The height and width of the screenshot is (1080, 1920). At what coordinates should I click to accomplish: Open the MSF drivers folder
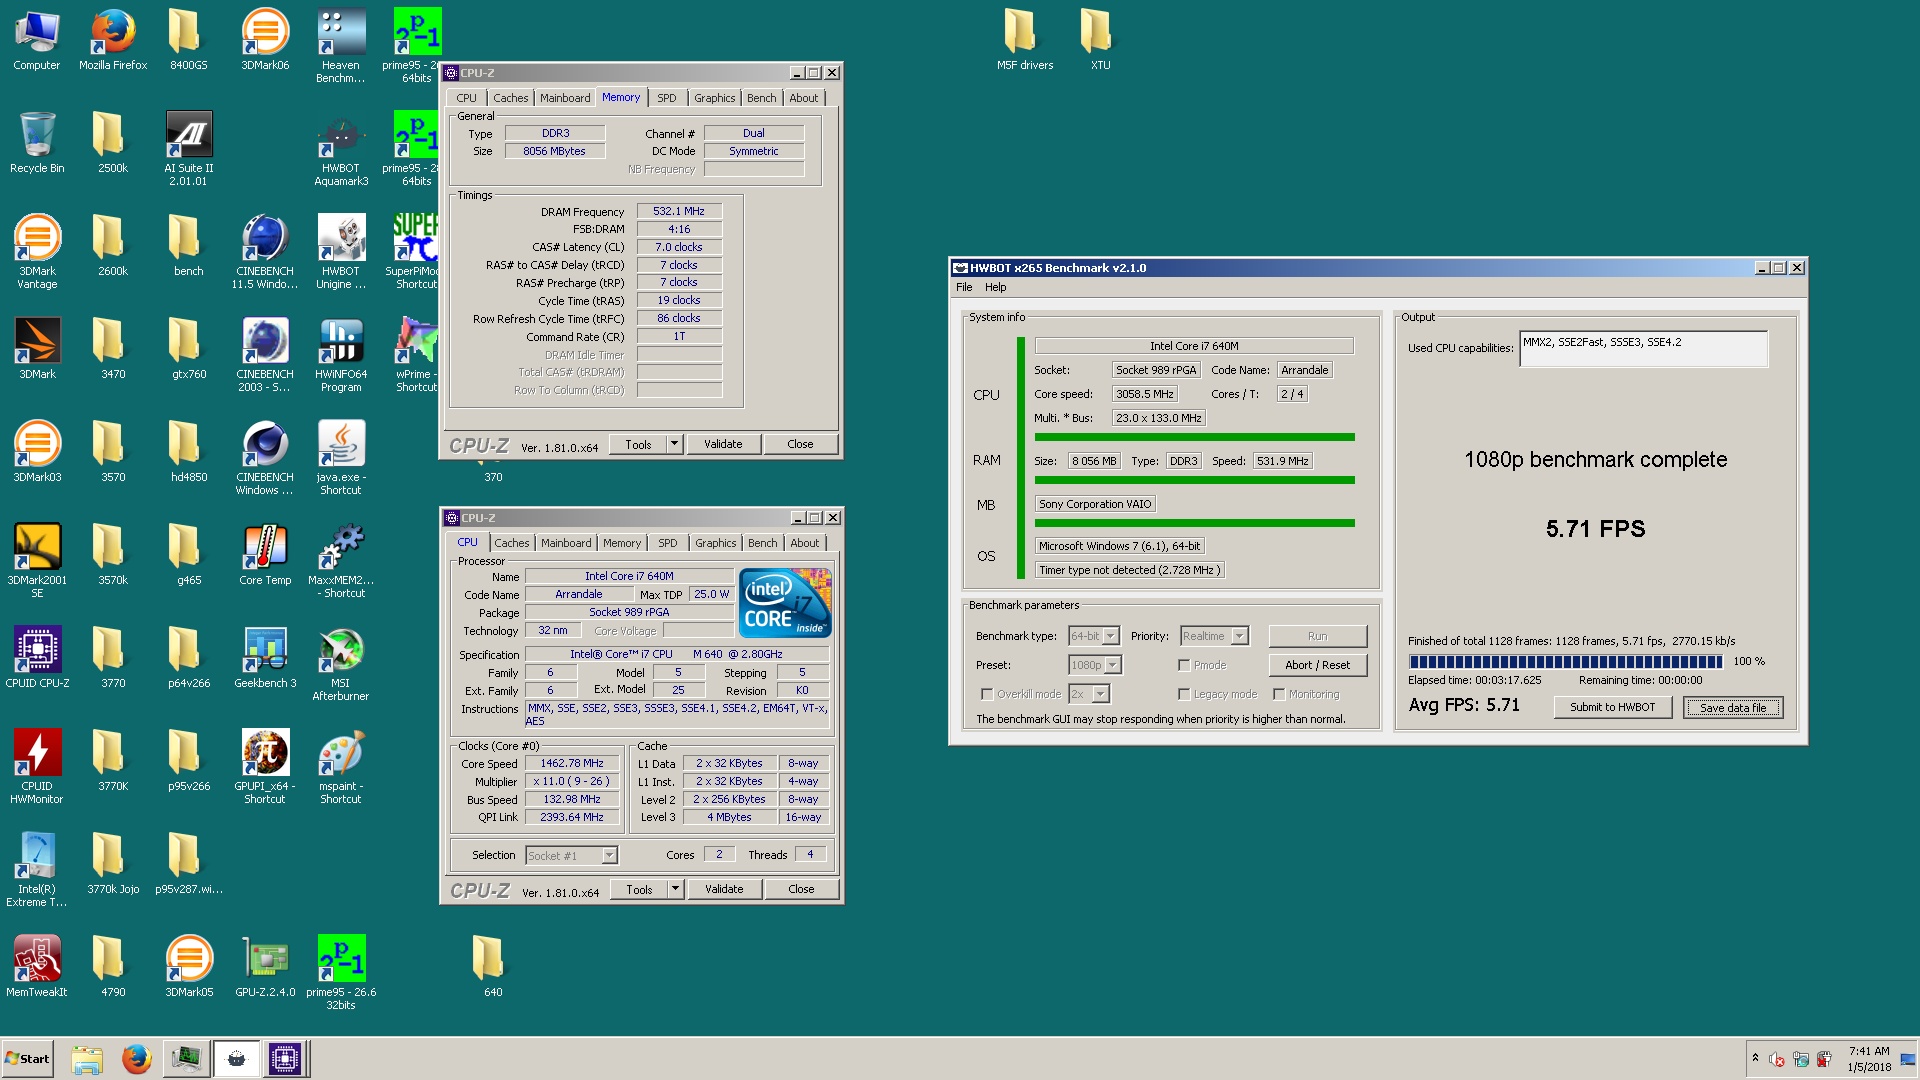pos(1024,40)
